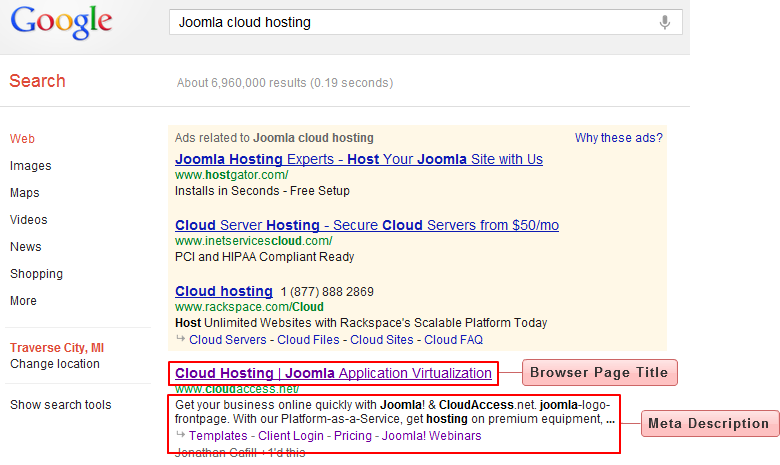Open Joomla Hosting Experts ad title
Image resolution: width=780 pixels, height=465 pixels.
359,159
